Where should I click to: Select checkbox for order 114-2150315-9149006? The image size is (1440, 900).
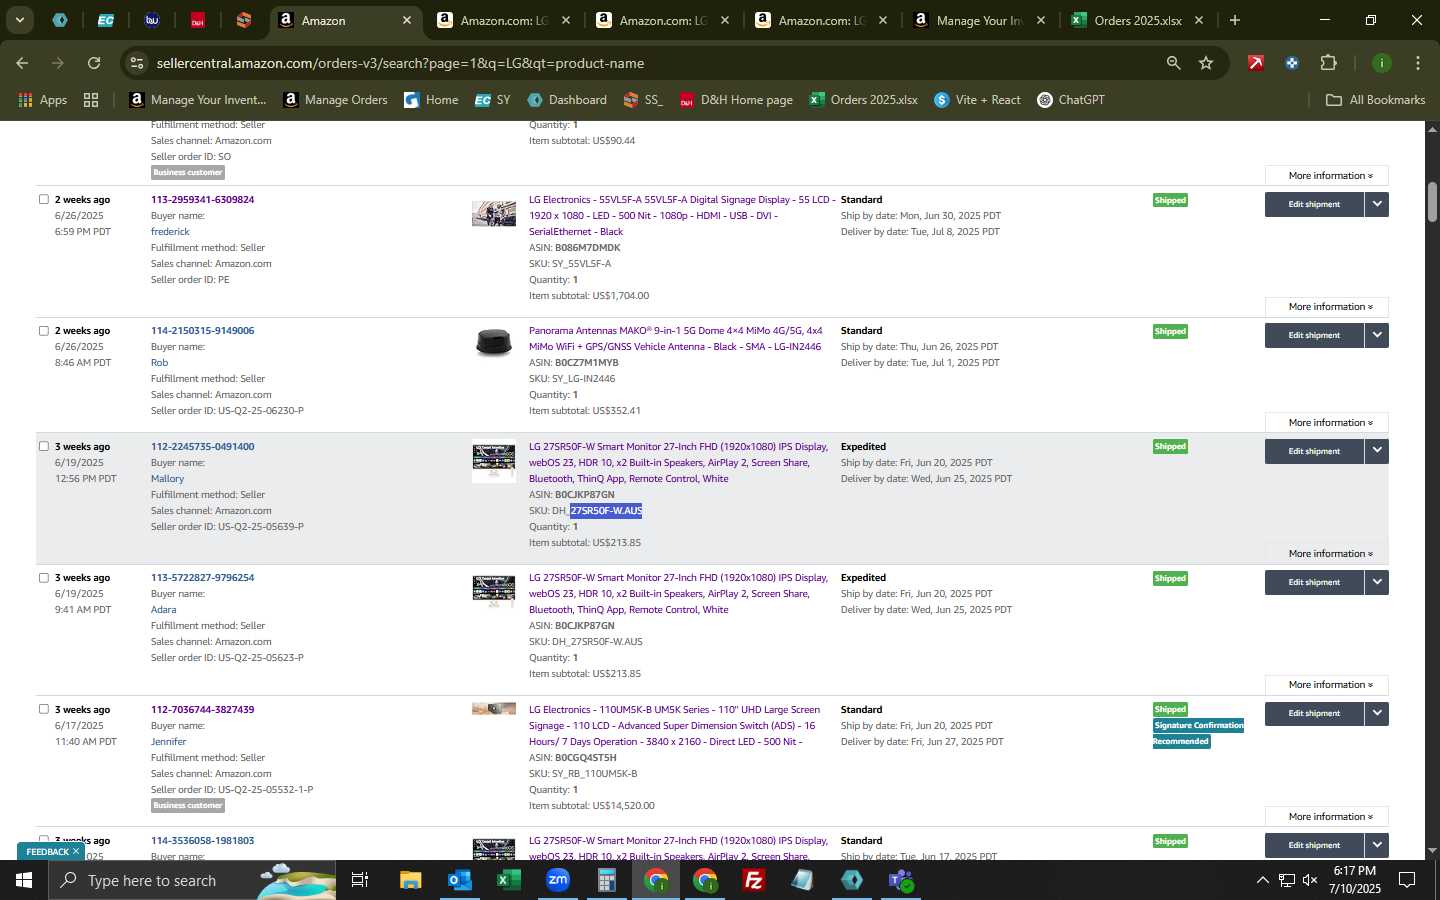43,330
